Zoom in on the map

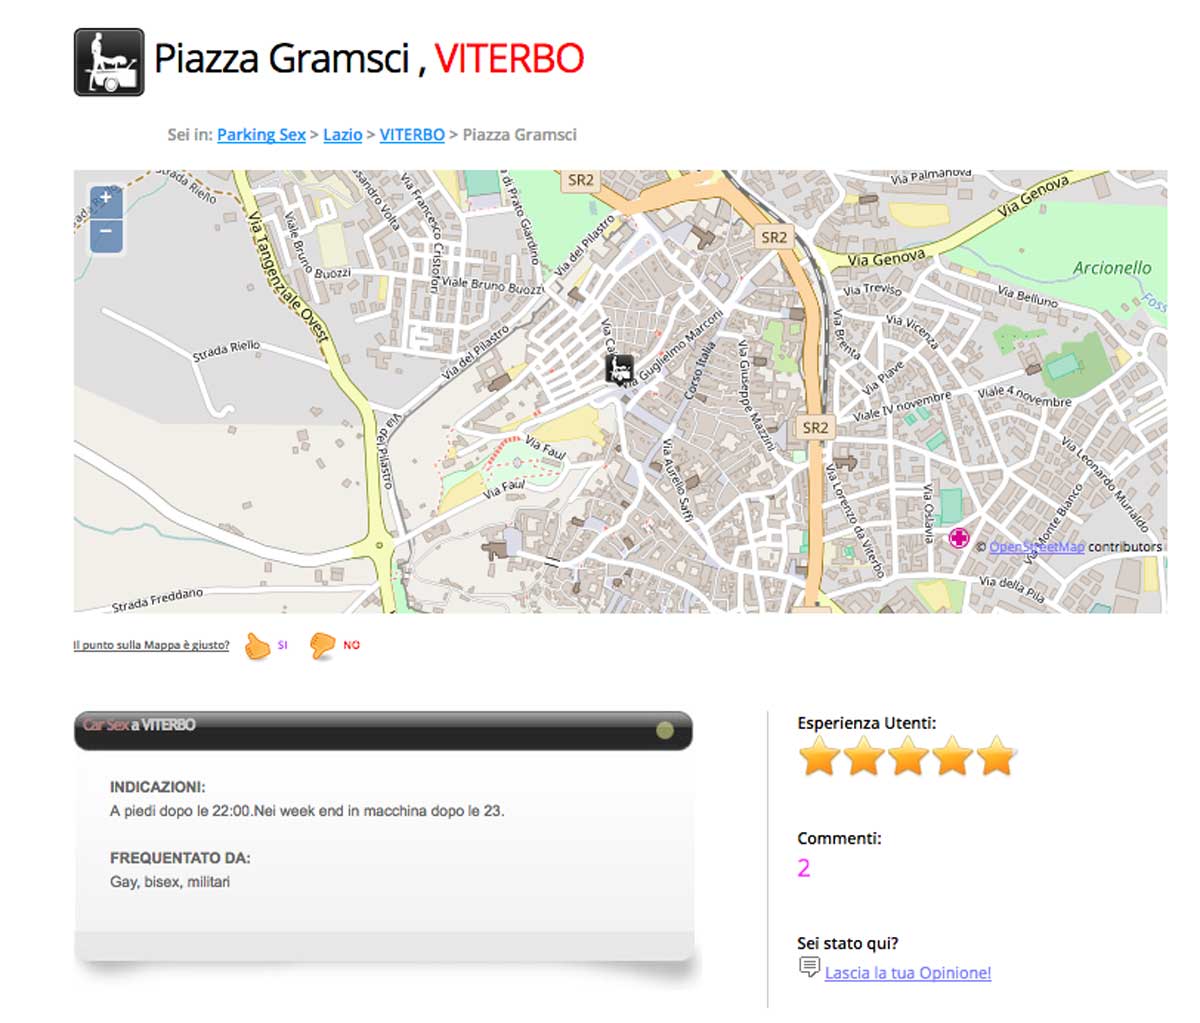106,201
